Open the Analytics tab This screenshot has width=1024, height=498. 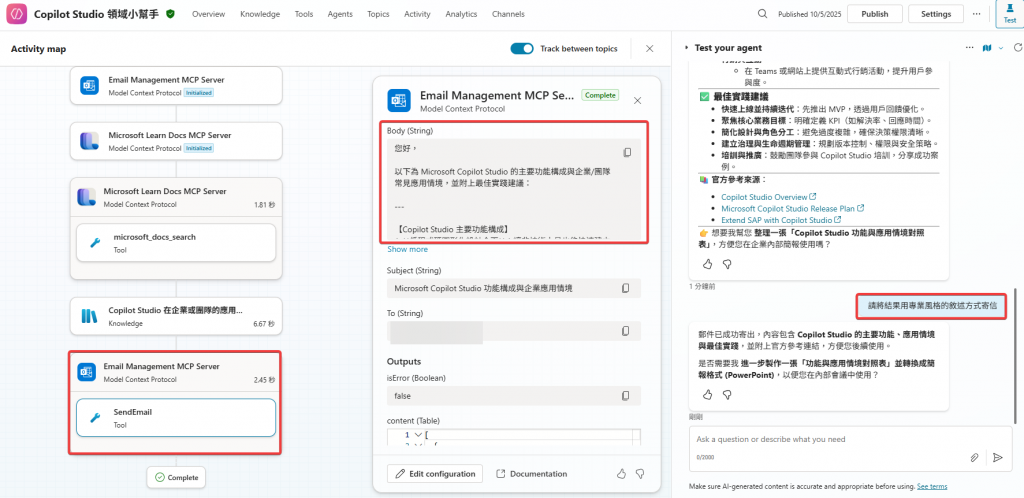[x=461, y=14]
